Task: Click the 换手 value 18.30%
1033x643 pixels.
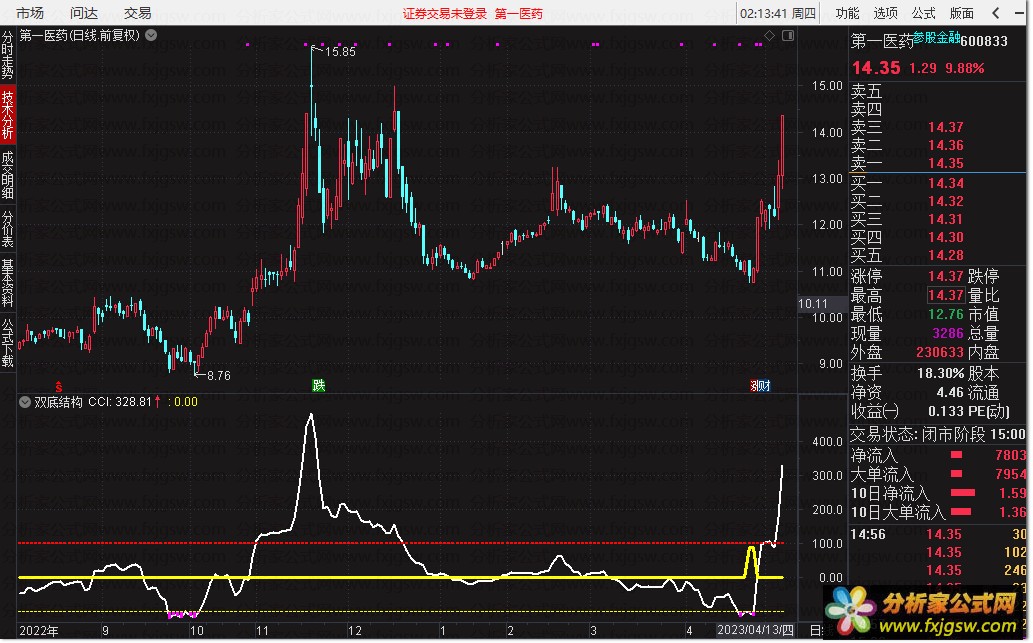Action: 940,374
